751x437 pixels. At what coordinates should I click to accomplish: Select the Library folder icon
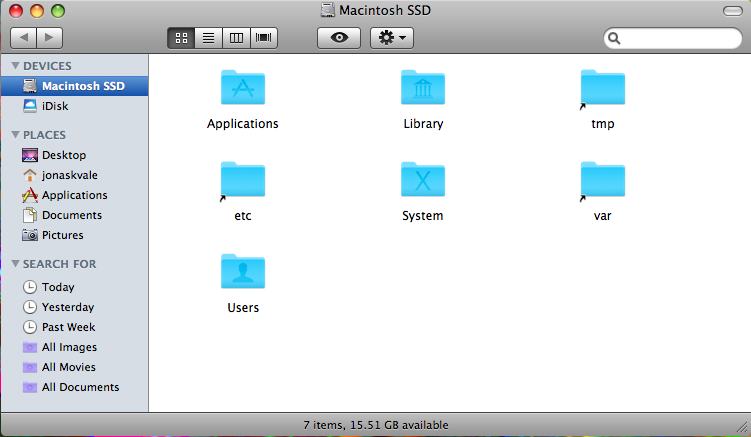pyautogui.click(x=423, y=88)
